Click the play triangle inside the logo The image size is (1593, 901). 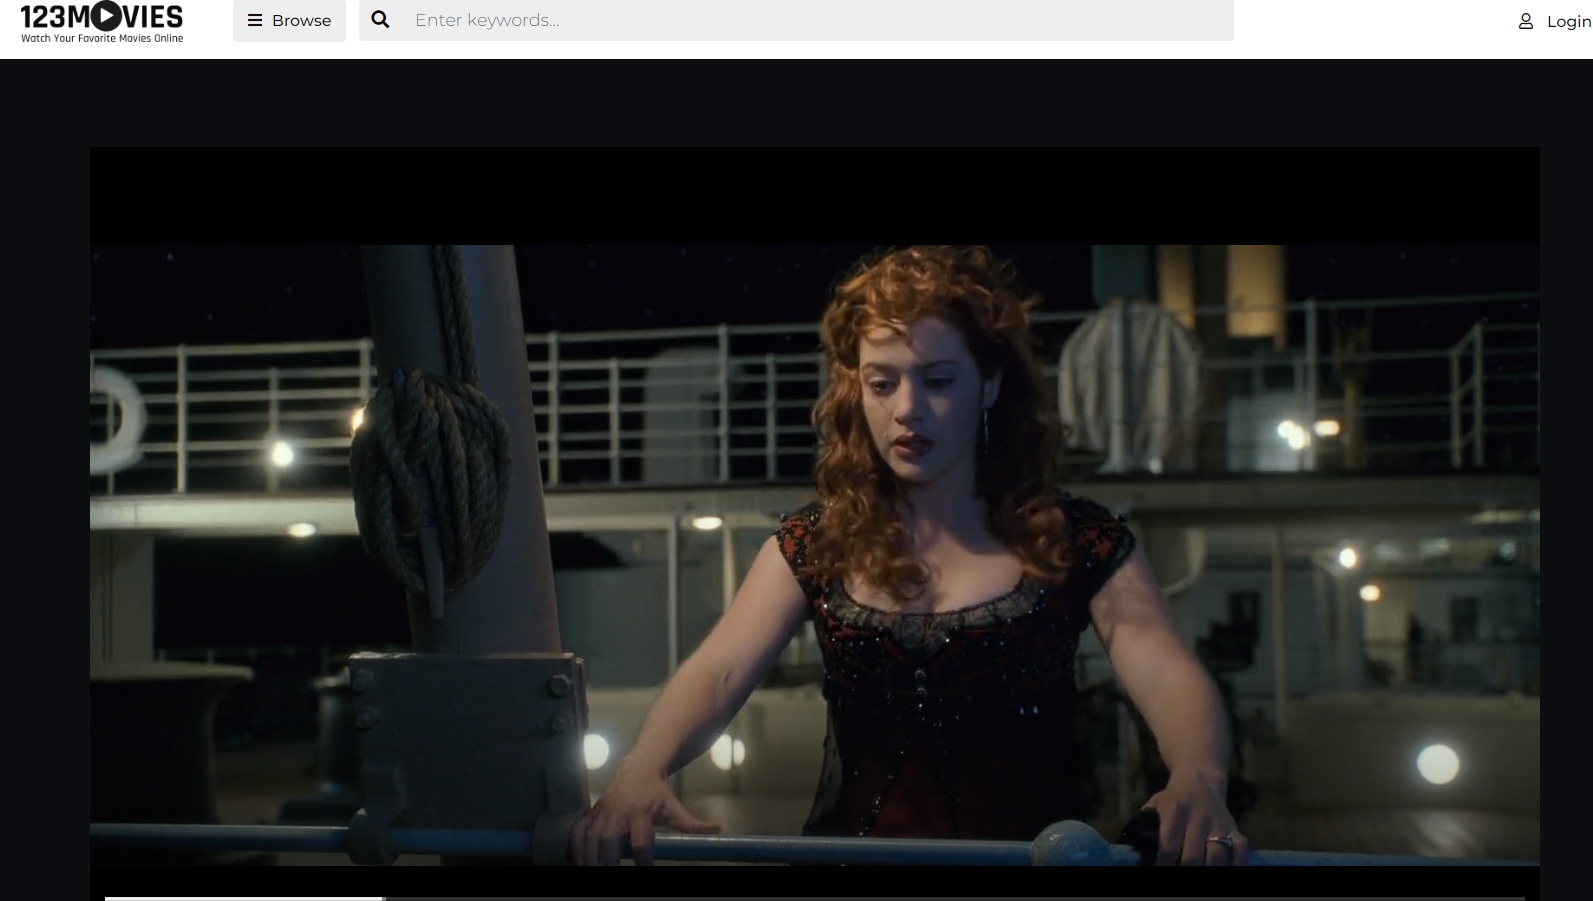click(111, 16)
